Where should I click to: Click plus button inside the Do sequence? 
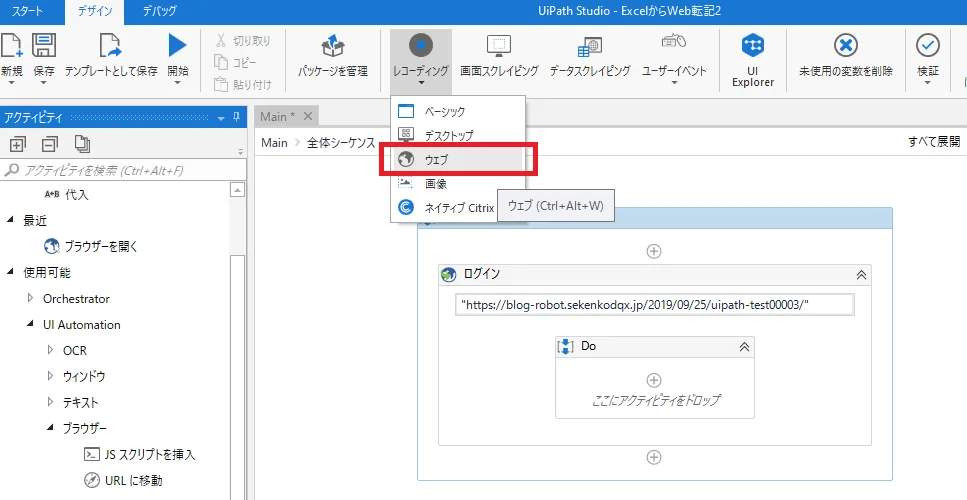tap(654, 380)
